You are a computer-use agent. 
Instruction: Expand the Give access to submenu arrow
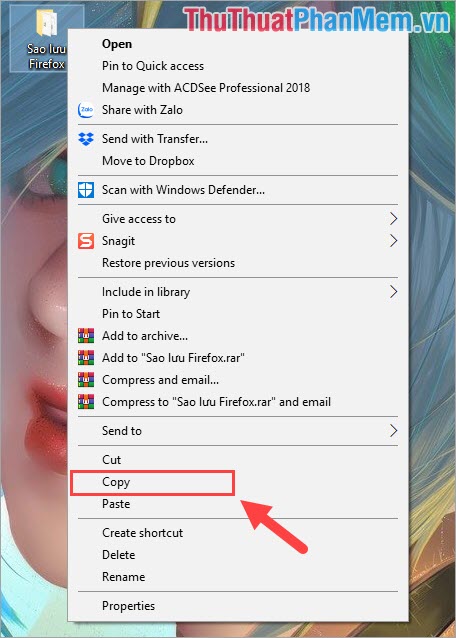(x=393, y=219)
